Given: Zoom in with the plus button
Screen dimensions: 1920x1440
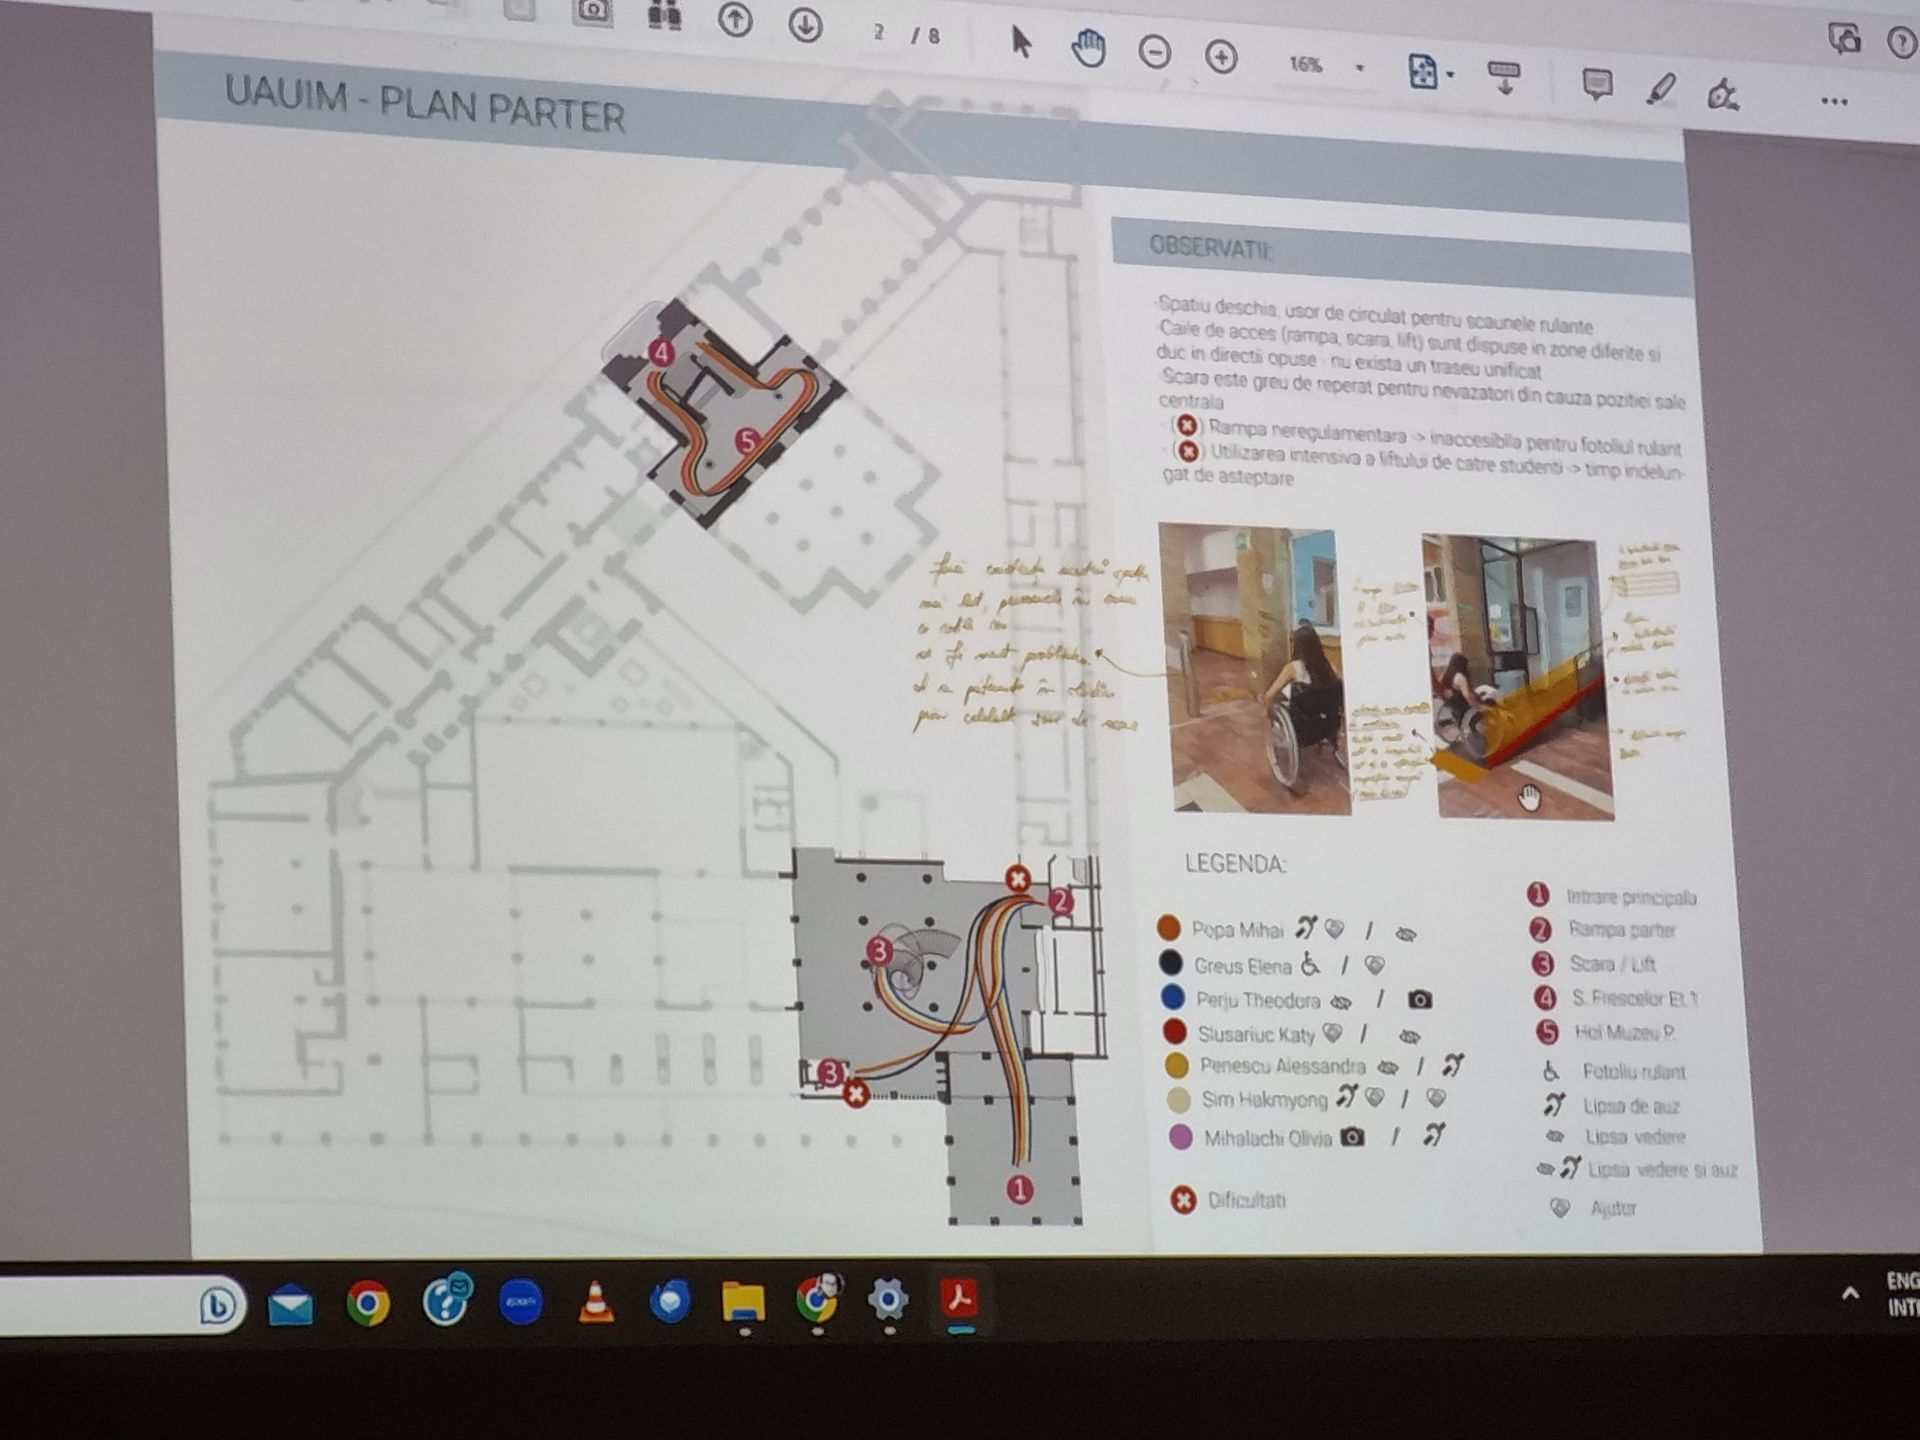Looking at the screenshot, I should (x=1221, y=57).
